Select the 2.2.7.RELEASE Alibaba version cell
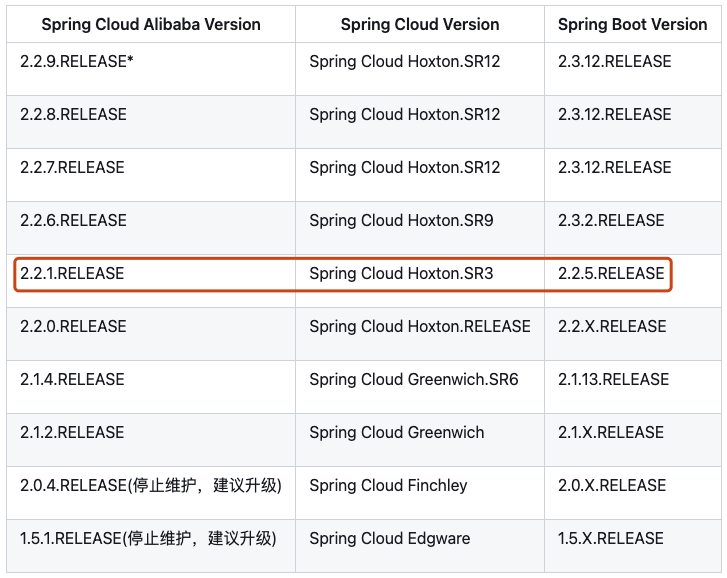727x578 pixels. pos(72,168)
